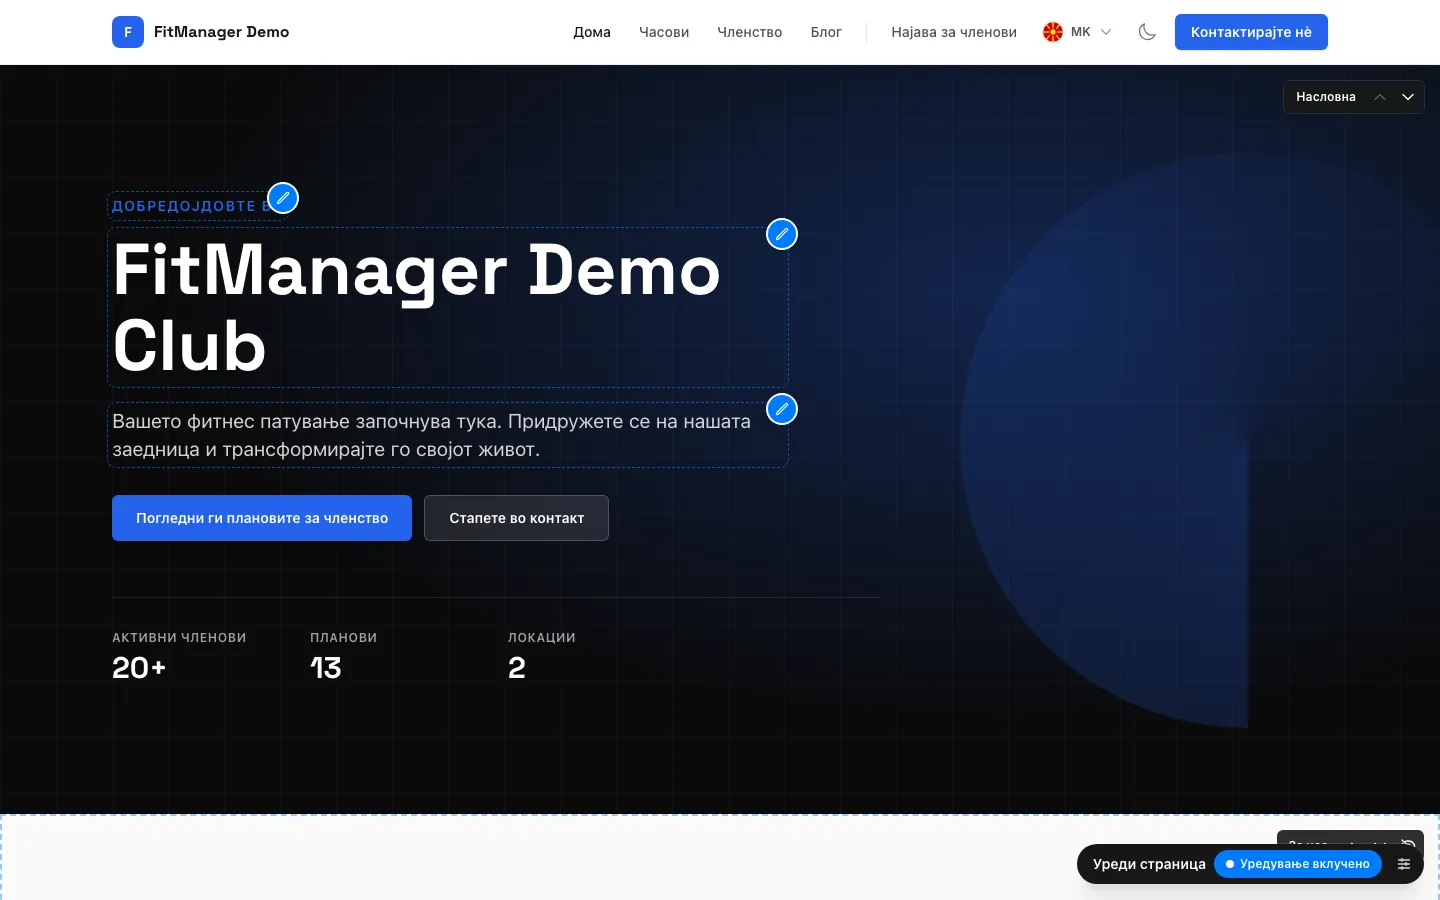Toggle dark mode with the moon icon
This screenshot has width=1440, height=900.
pyautogui.click(x=1147, y=32)
